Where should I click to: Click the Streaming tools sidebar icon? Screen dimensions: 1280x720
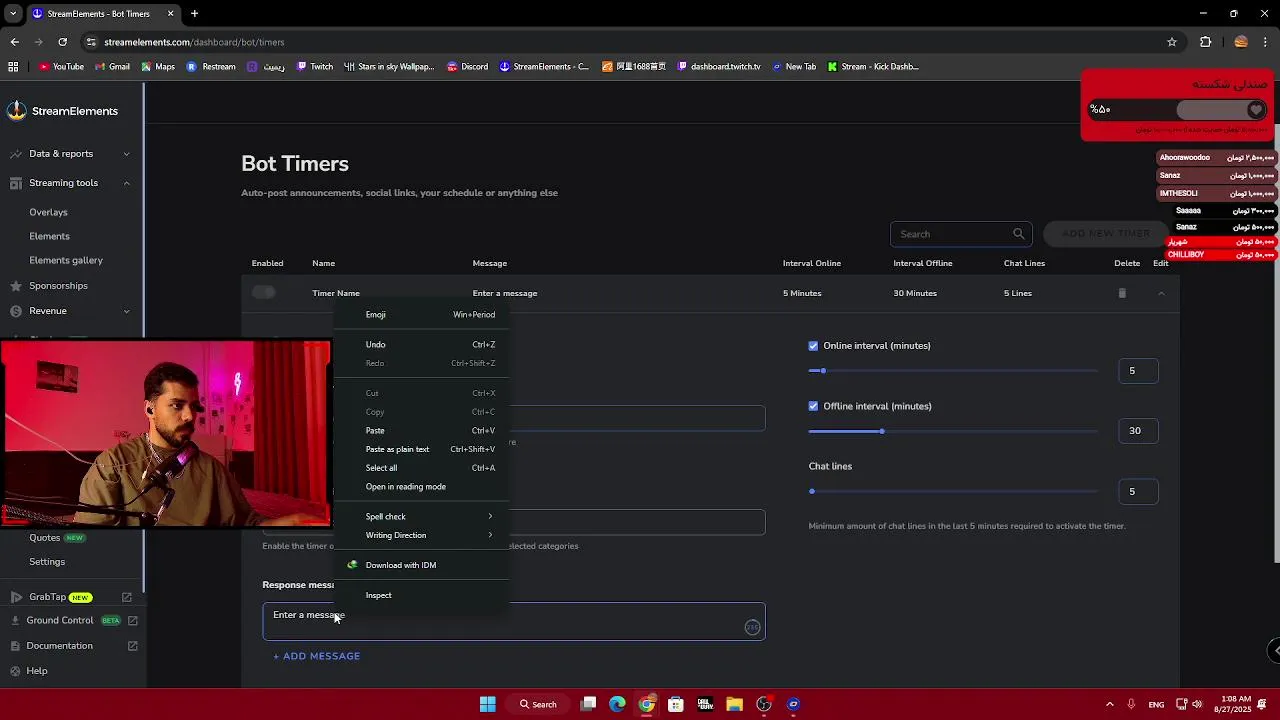point(16,183)
